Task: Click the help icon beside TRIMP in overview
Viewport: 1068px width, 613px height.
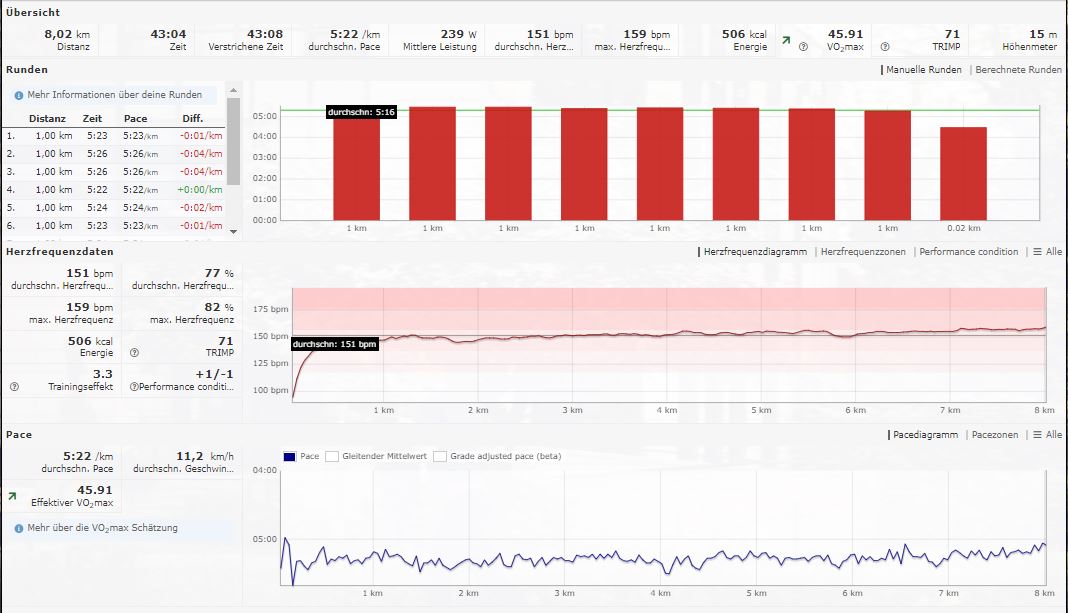Action: pyautogui.click(x=884, y=47)
